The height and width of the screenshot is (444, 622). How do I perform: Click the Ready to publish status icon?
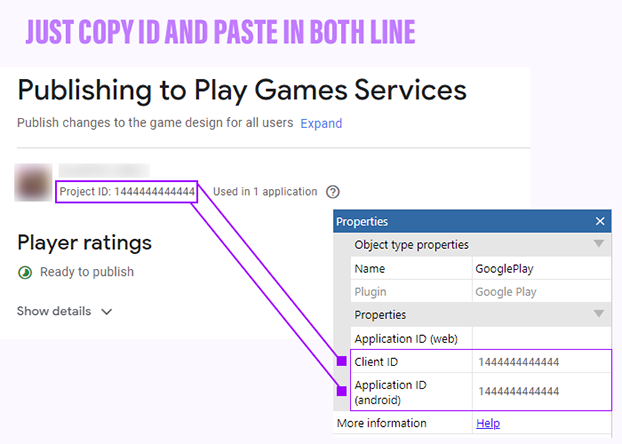[25, 273]
